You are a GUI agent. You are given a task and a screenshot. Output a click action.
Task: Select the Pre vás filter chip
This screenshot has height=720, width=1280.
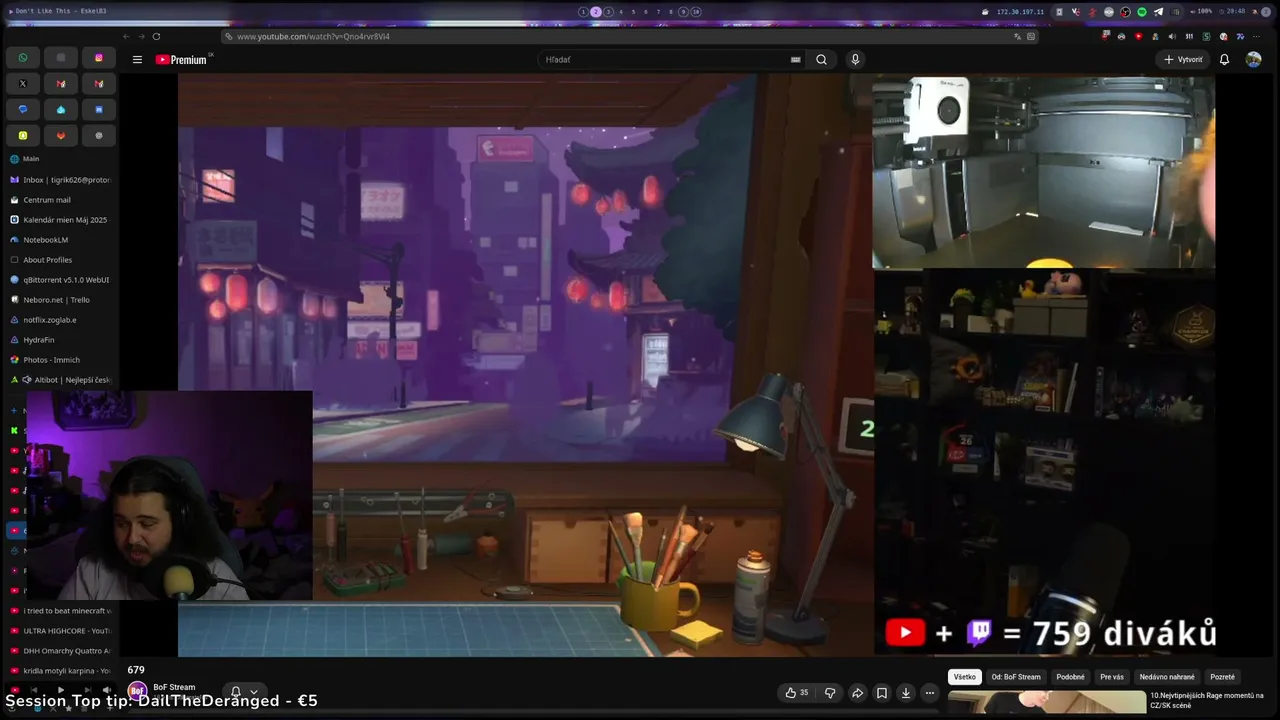pyautogui.click(x=1112, y=677)
